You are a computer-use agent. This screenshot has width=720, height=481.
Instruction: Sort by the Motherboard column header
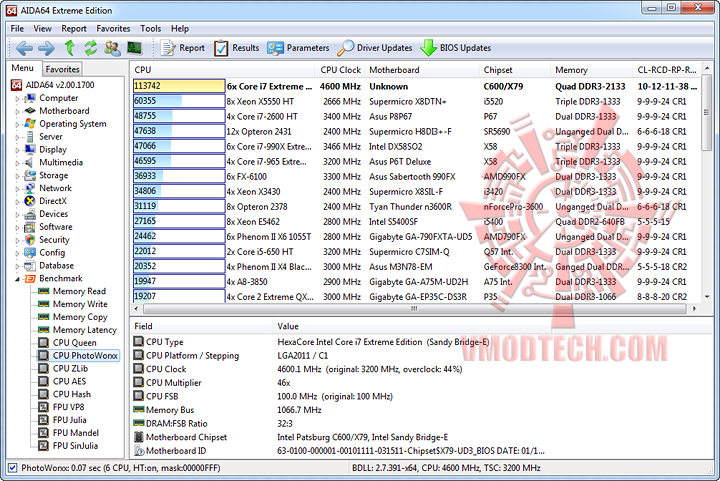[422, 70]
